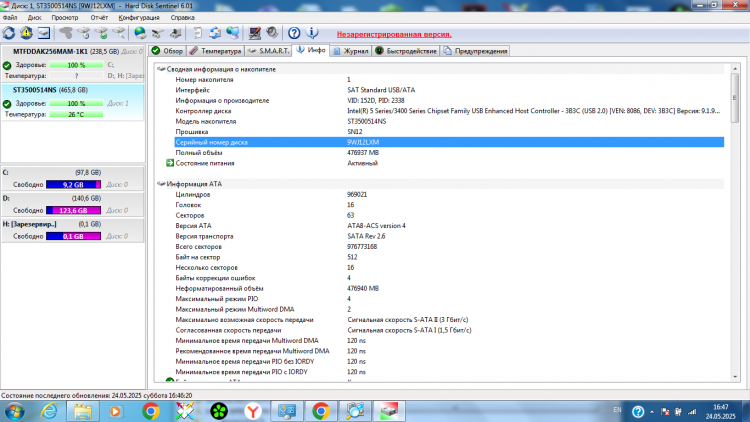Click the disk with magnifier toolbar icon

click(x=119, y=33)
